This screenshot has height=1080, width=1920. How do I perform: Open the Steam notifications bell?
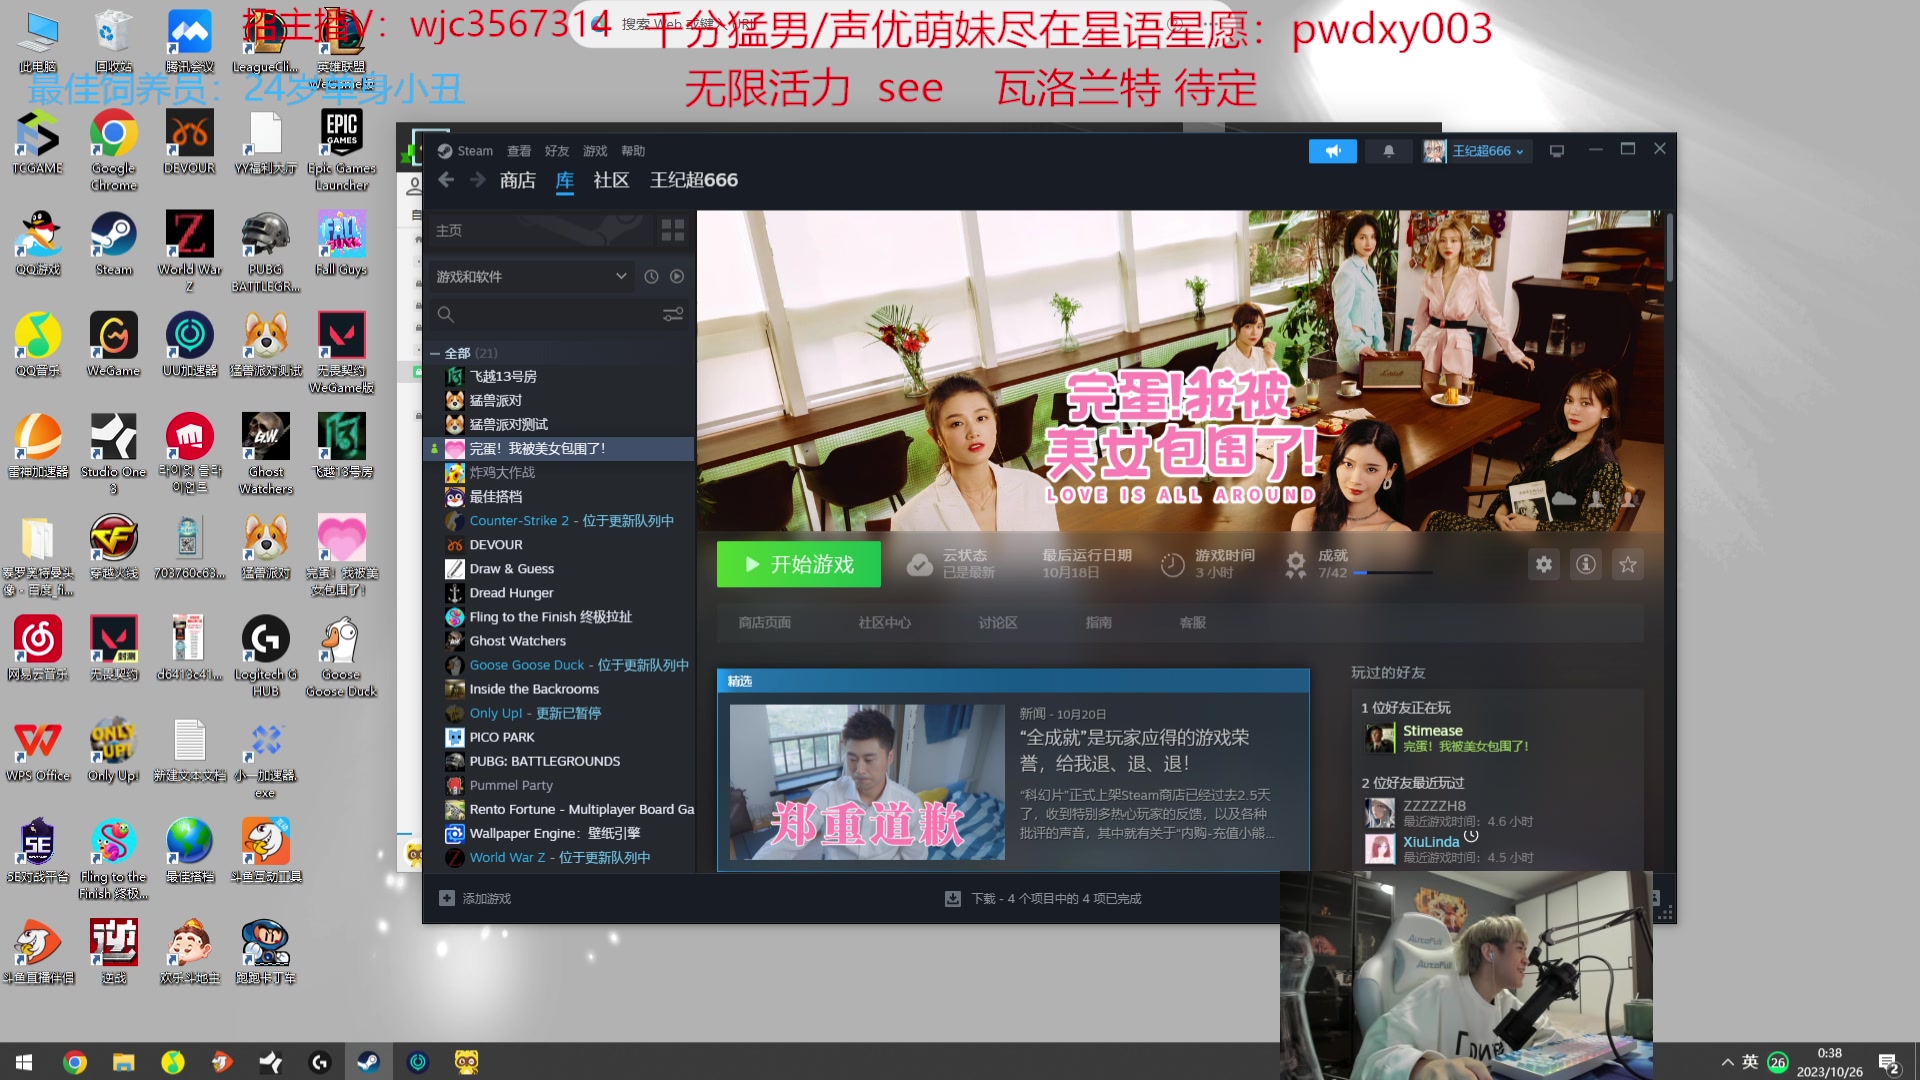point(1388,151)
